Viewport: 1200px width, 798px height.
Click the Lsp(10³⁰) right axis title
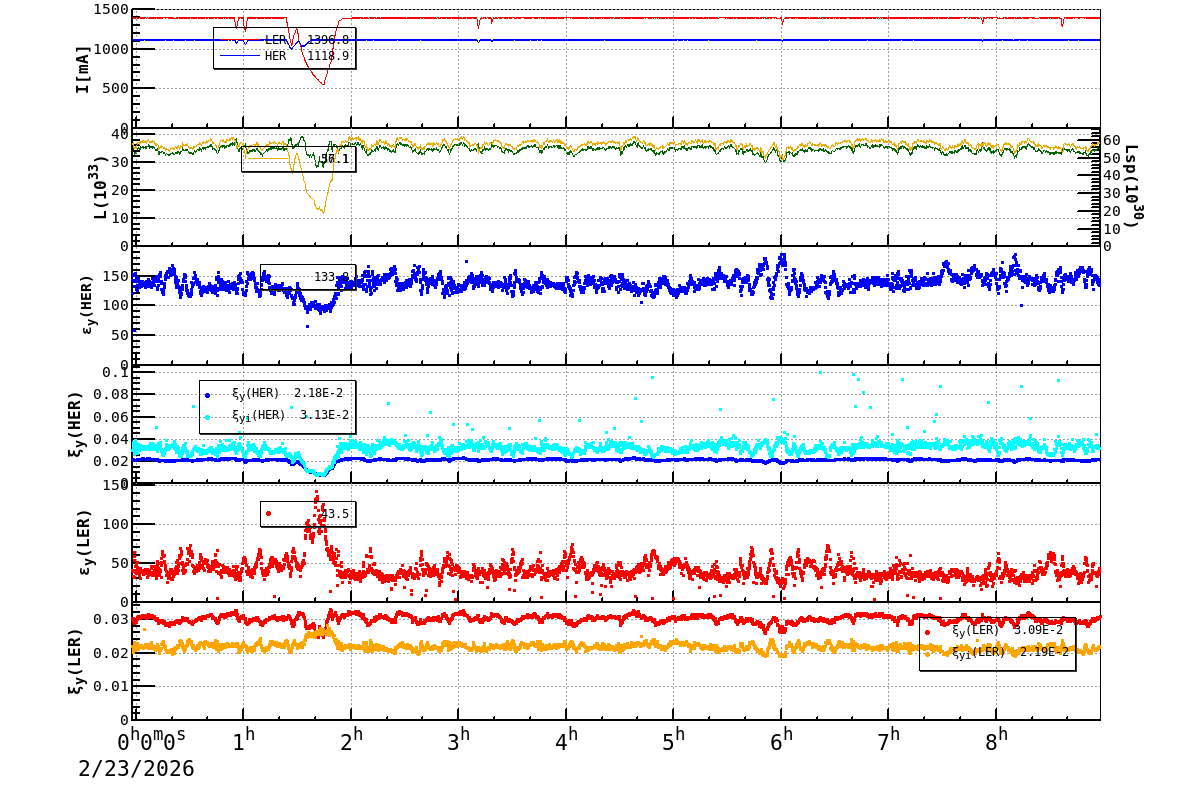pos(1132,186)
